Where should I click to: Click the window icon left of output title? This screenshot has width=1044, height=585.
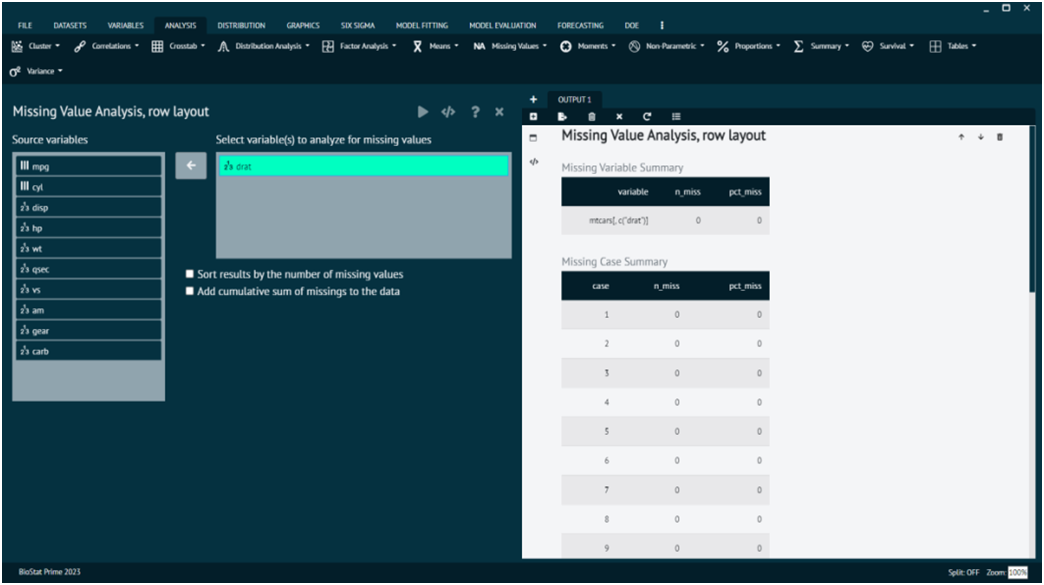coord(533,138)
